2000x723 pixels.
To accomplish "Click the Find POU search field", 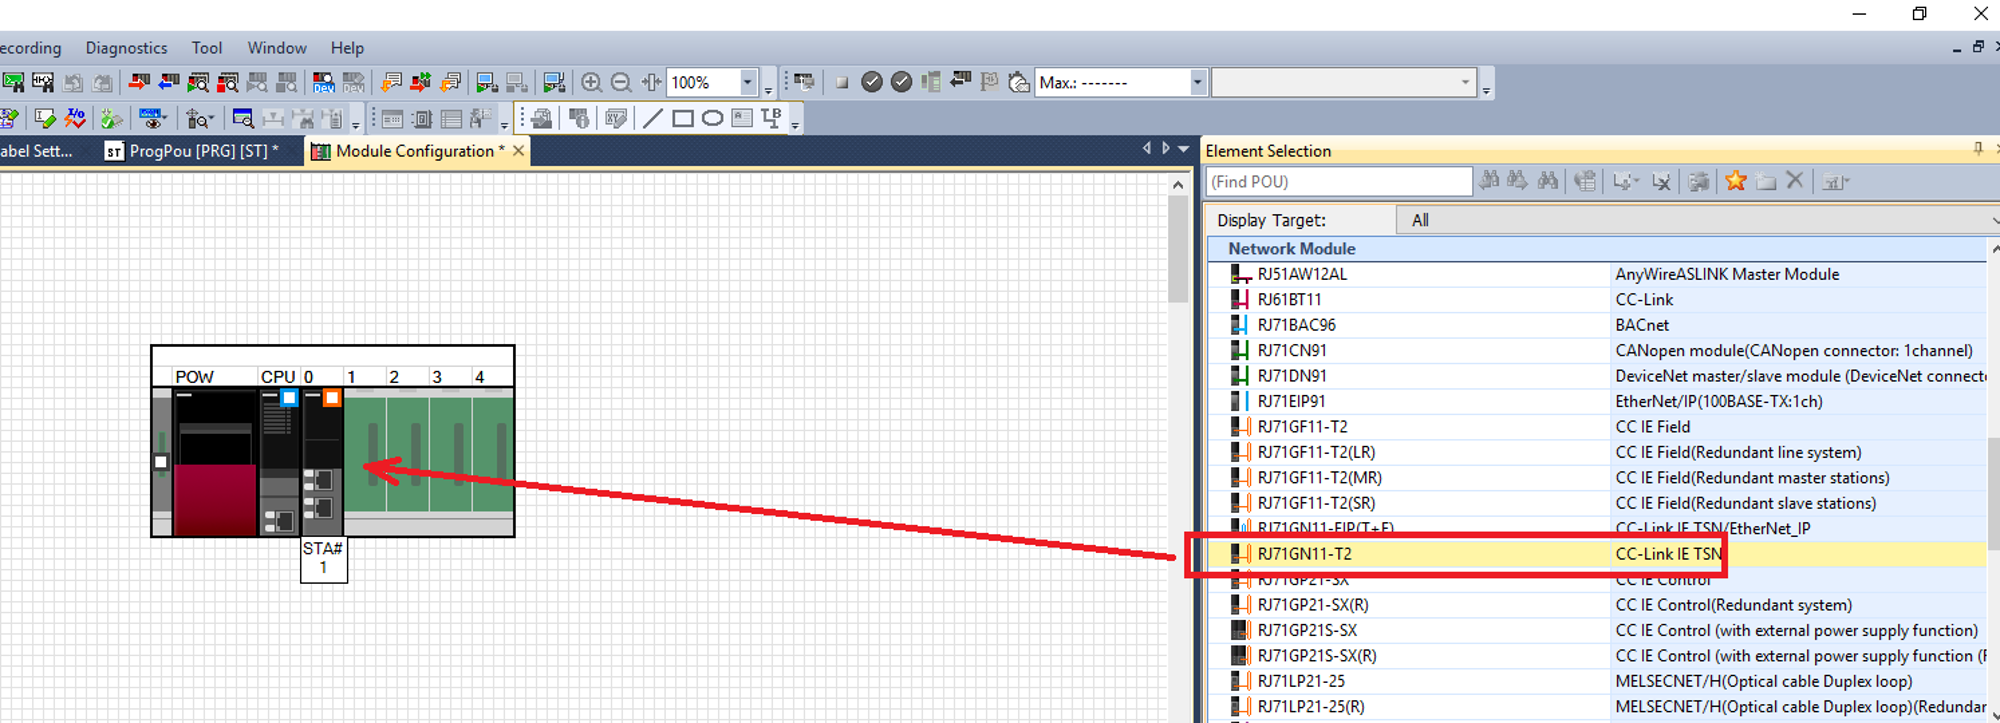I will [x=1339, y=181].
